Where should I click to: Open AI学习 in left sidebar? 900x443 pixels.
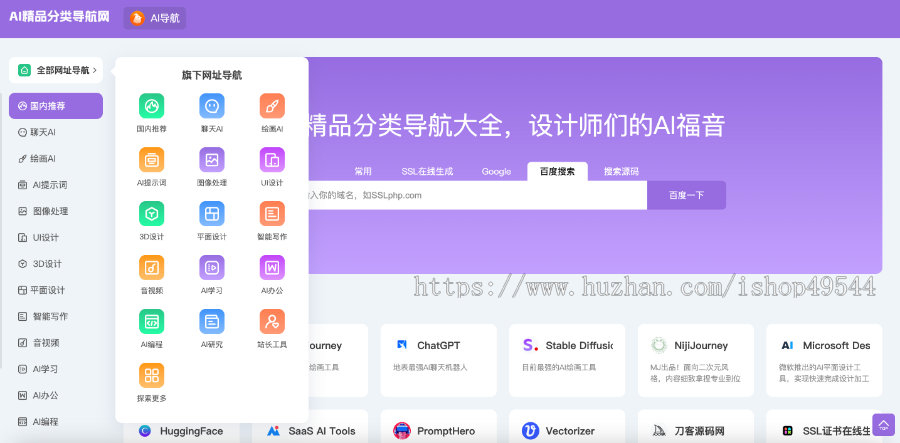click(x=56, y=369)
